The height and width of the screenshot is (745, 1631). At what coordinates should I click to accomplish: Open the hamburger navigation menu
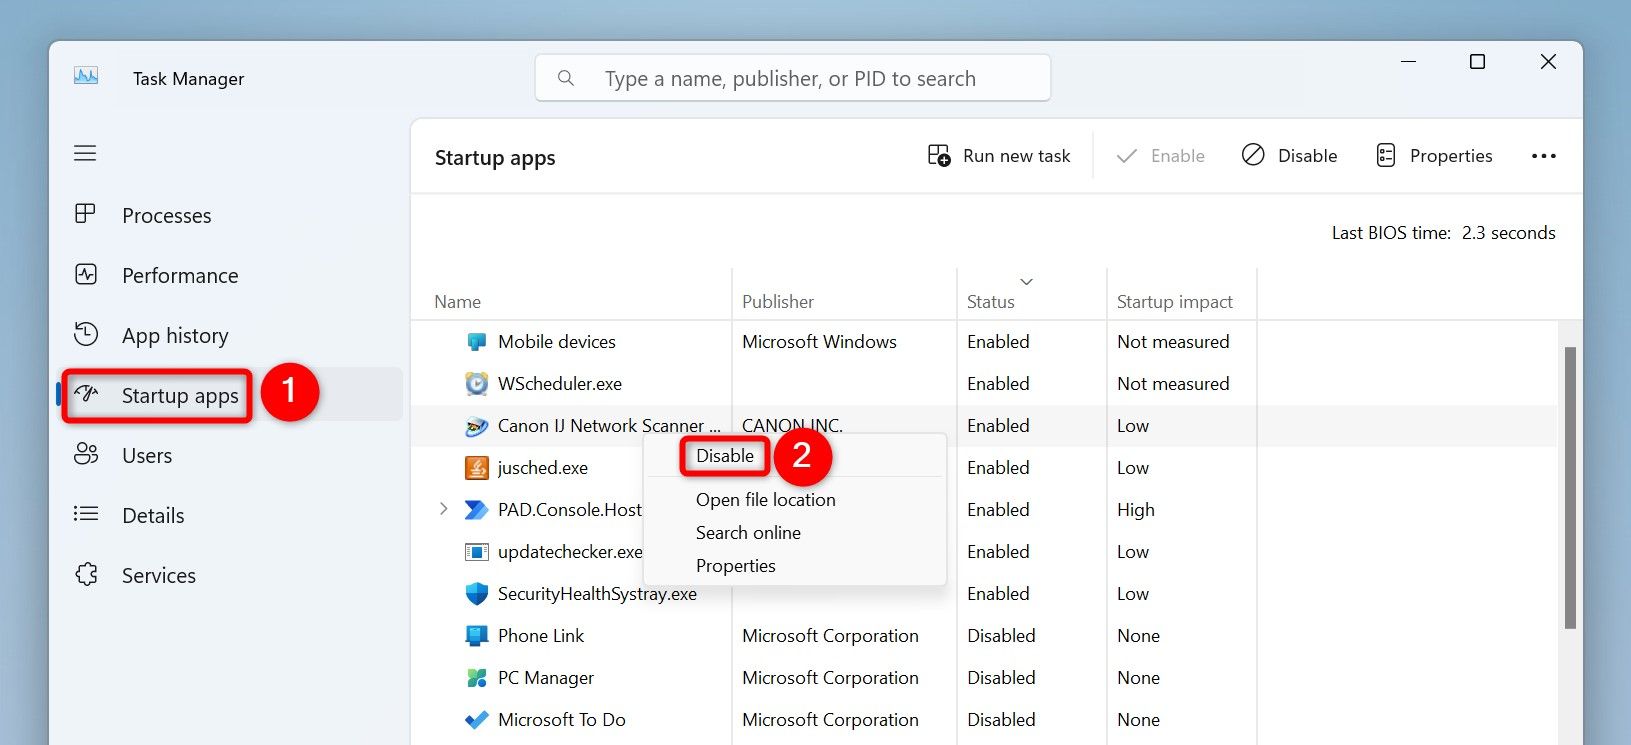85,153
